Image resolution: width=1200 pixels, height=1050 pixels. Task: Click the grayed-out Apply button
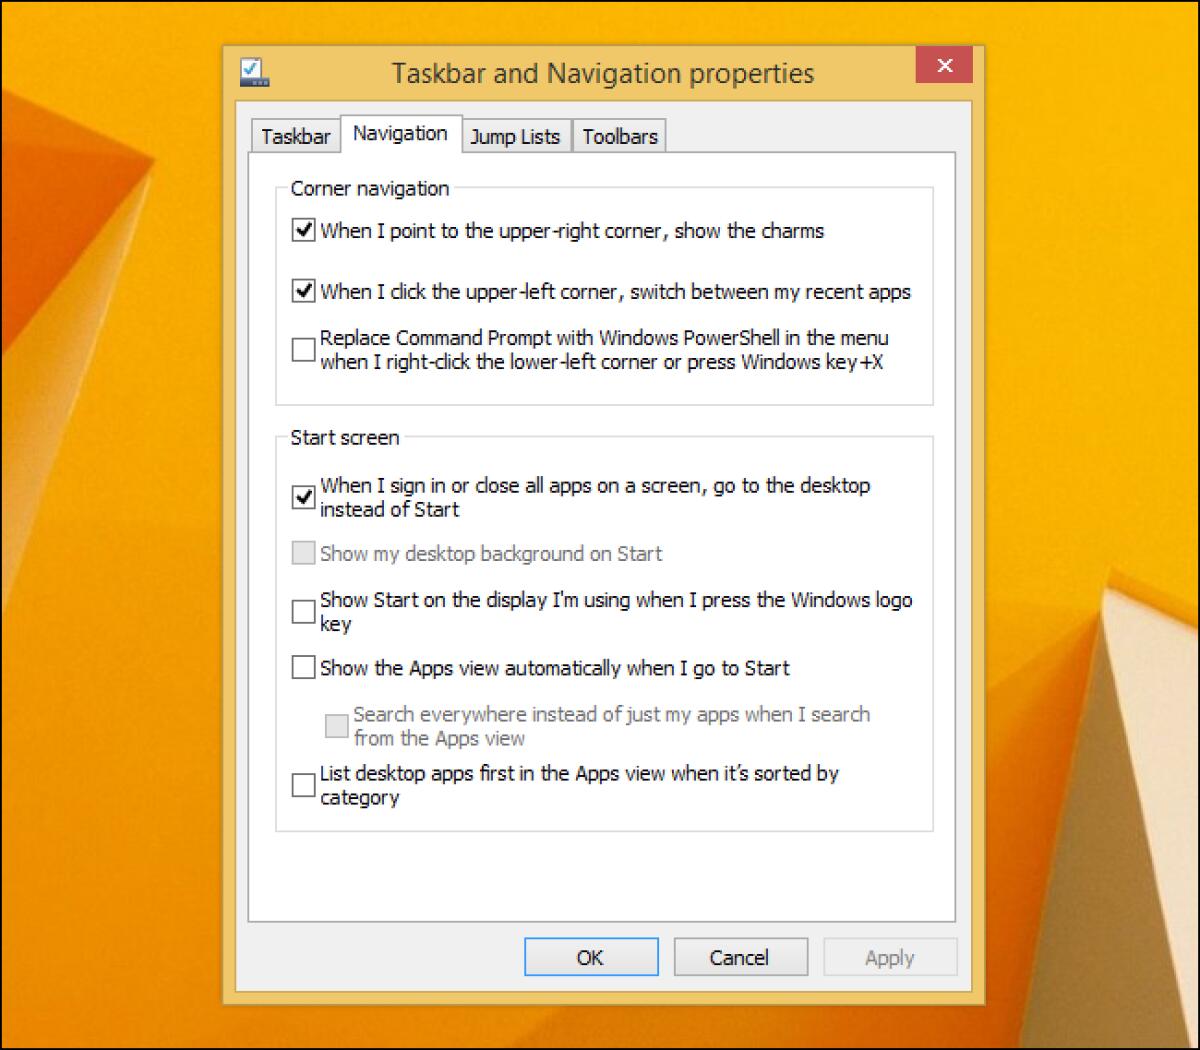pyautogui.click(x=890, y=957)
